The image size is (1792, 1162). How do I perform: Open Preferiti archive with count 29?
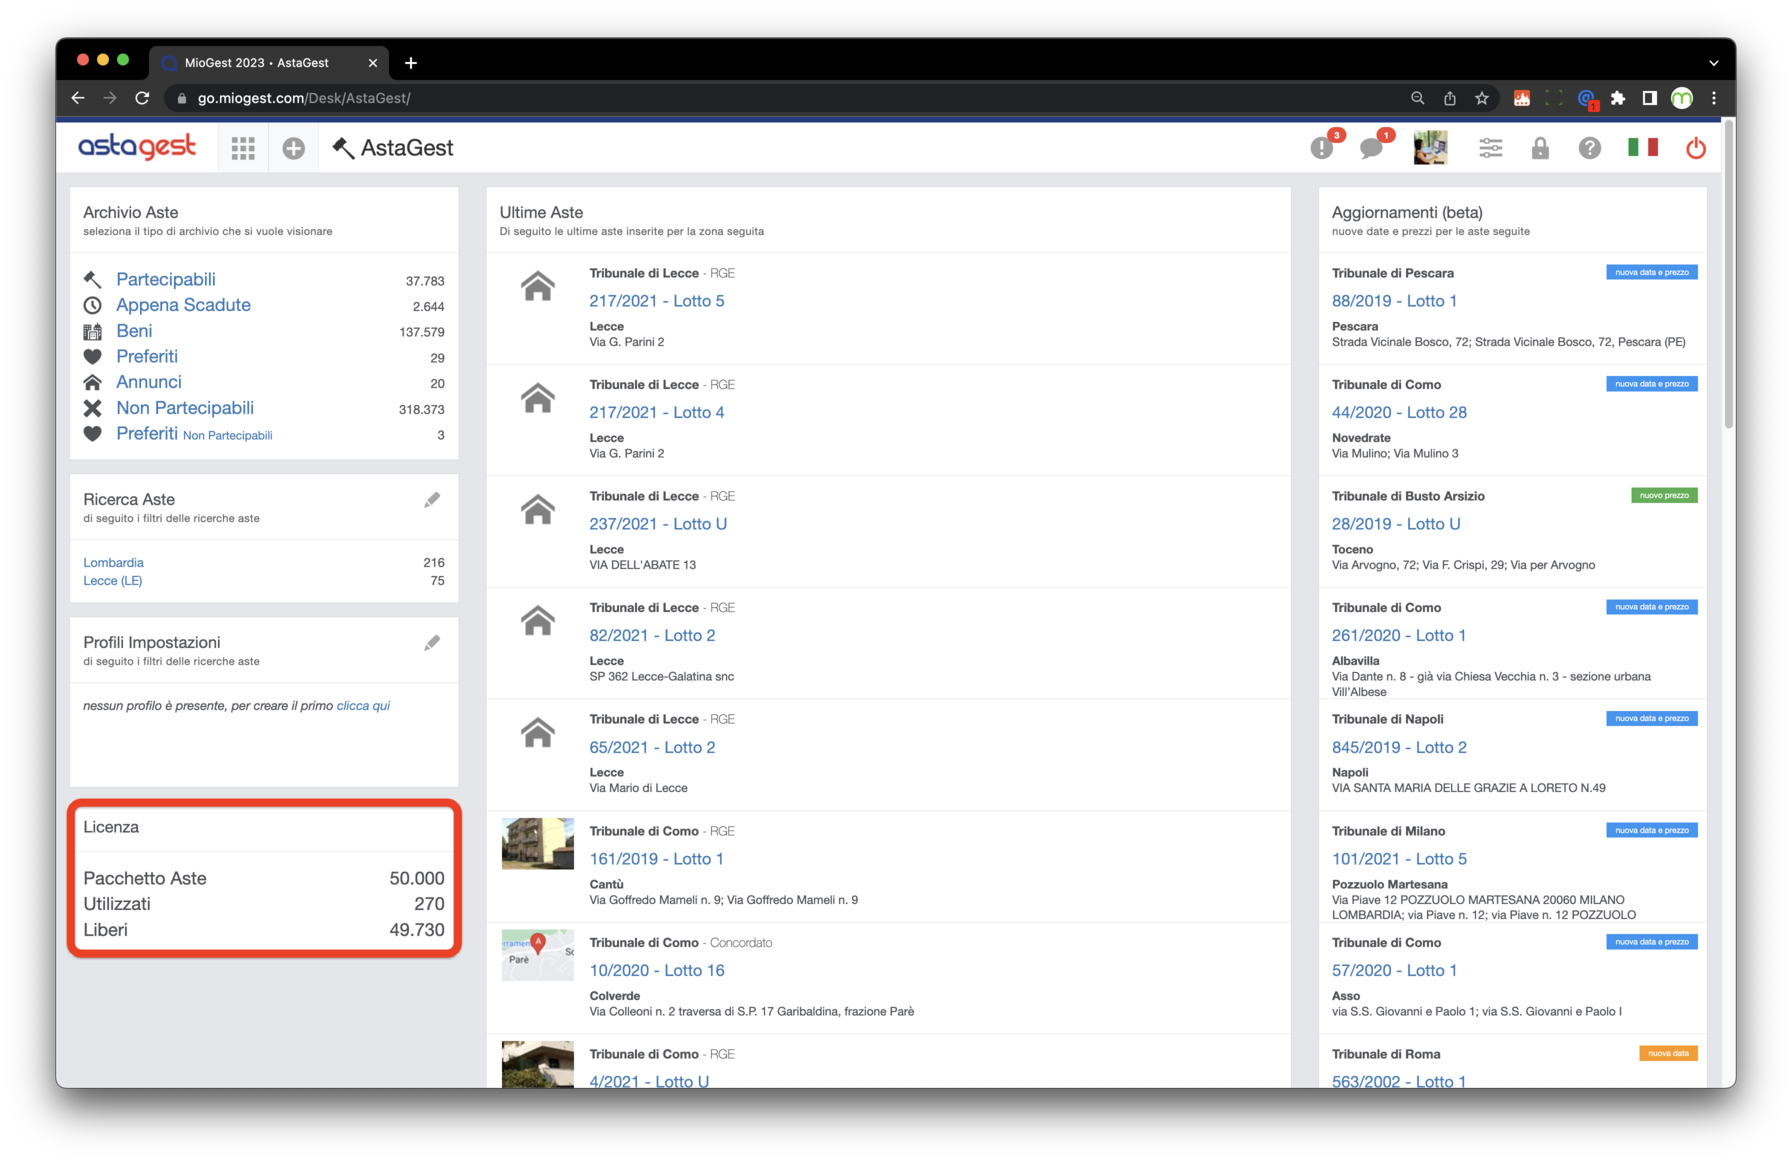pyautogui.click(x=147, y=357)
